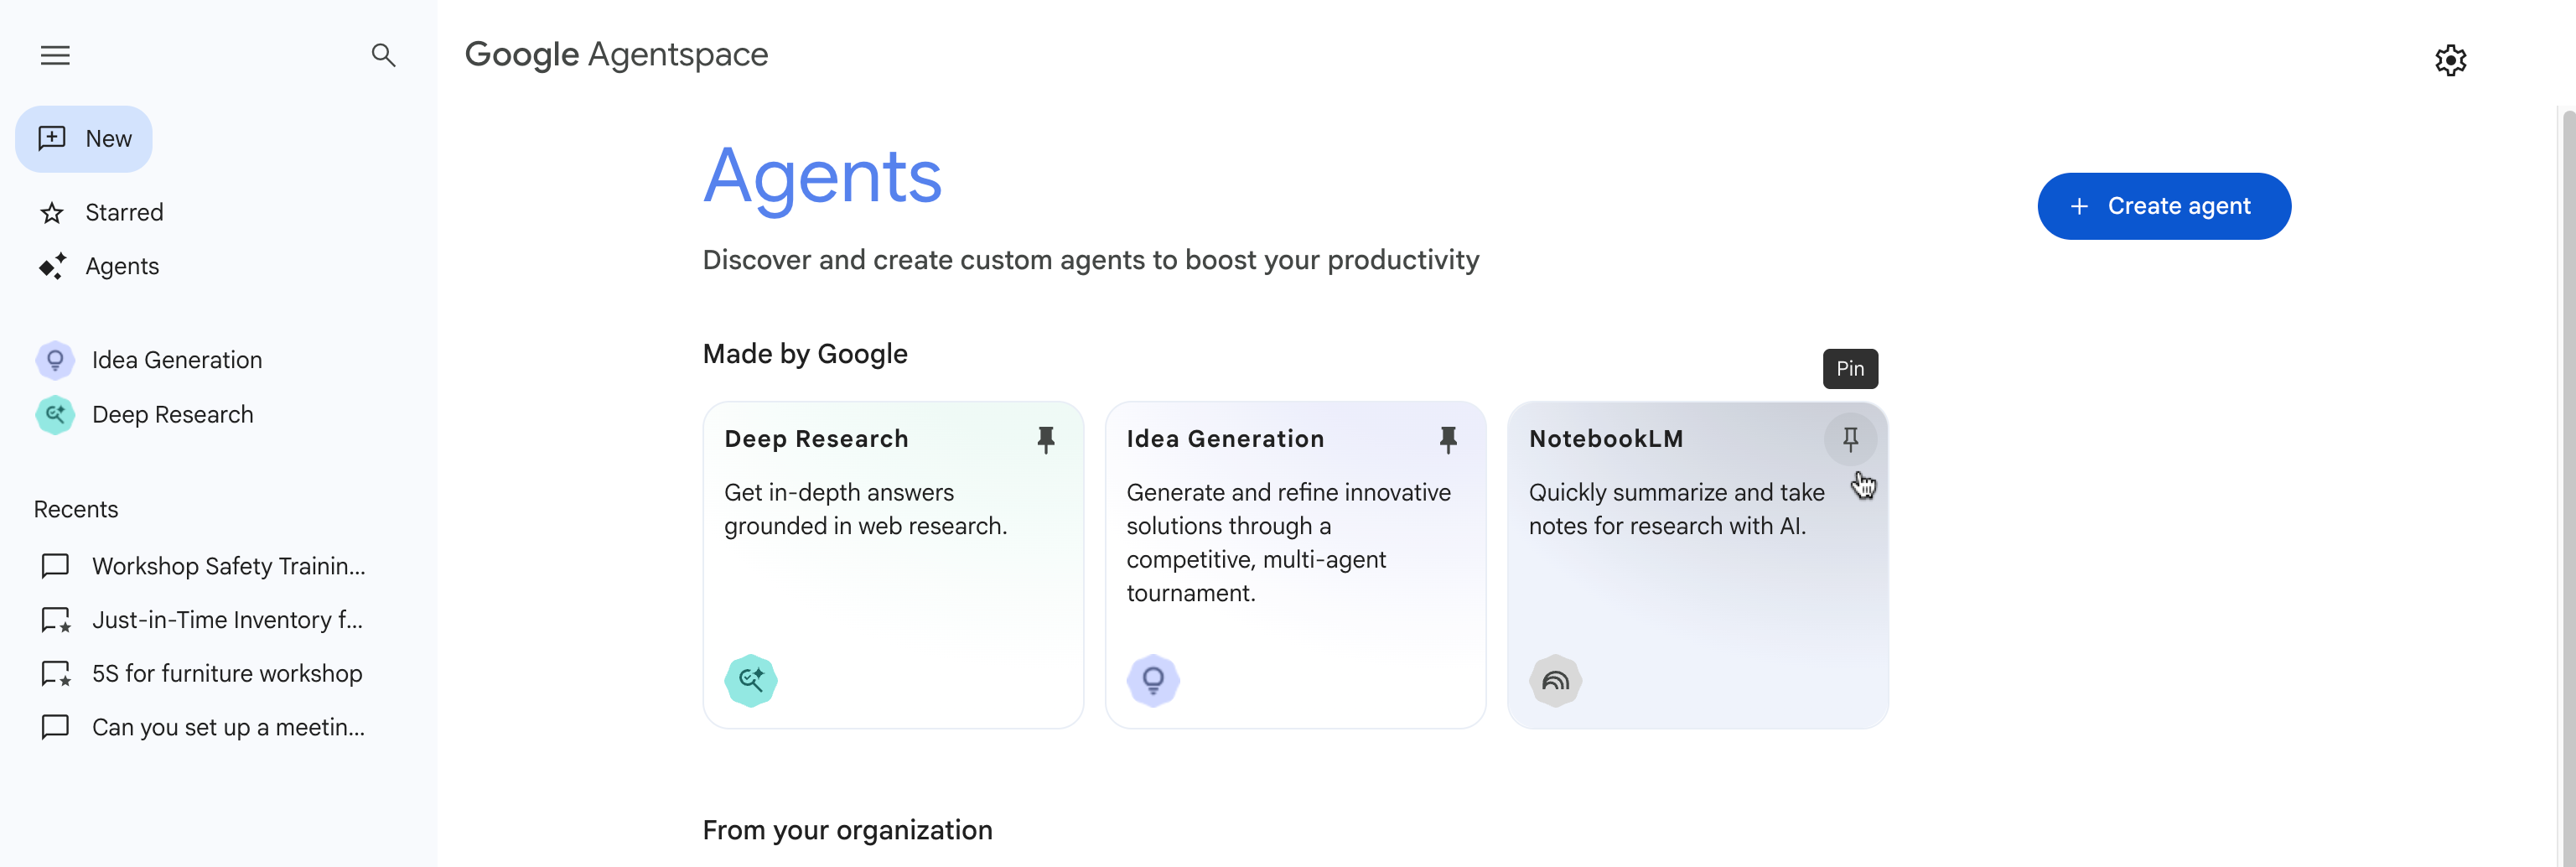The height and width of the screenshot is (867, 2576).
Task: Open the Idea Generation agent card
Action: (1295, 565)
